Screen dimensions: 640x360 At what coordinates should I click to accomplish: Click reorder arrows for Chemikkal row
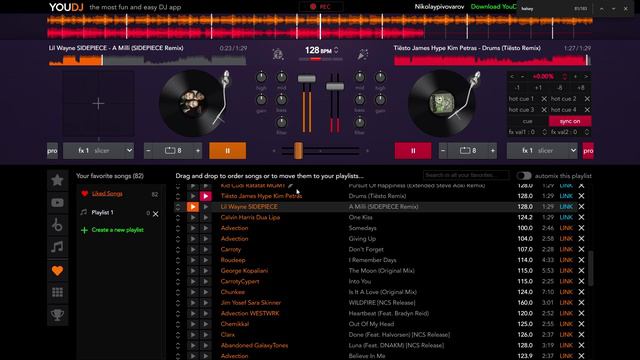(178, 324)
